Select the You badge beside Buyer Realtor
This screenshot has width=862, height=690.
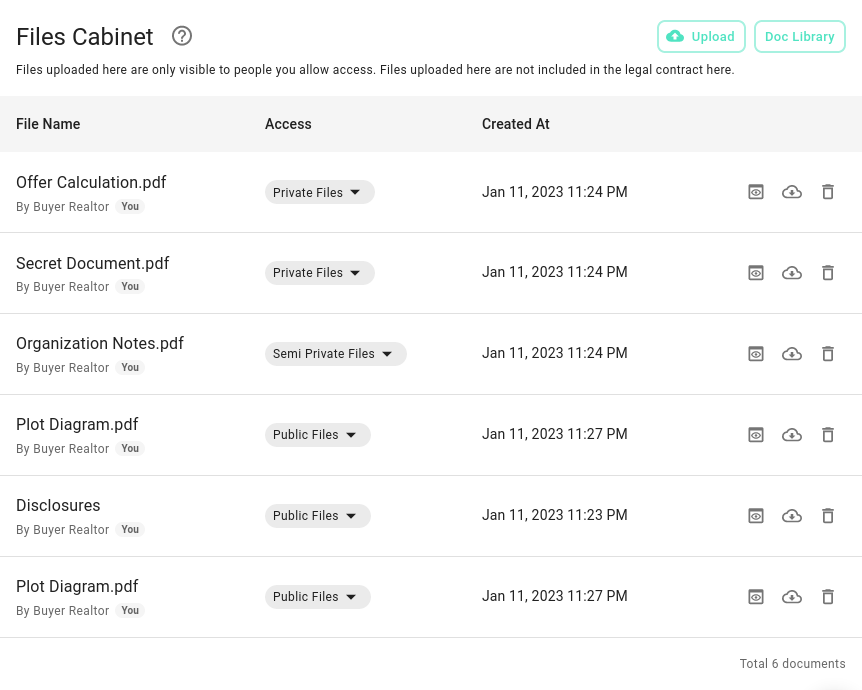(130, 206)
